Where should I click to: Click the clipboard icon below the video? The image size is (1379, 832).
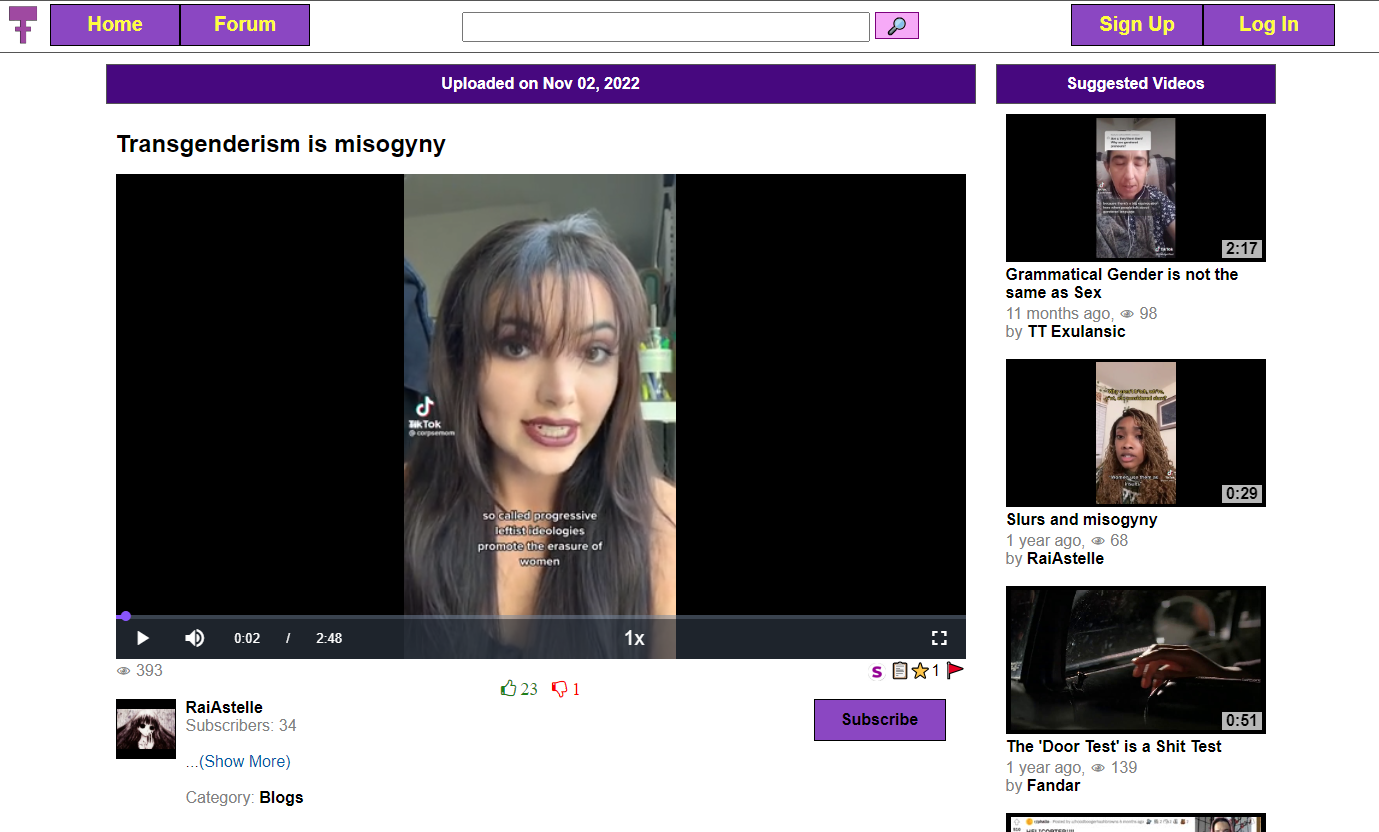[x=900, y=671]
